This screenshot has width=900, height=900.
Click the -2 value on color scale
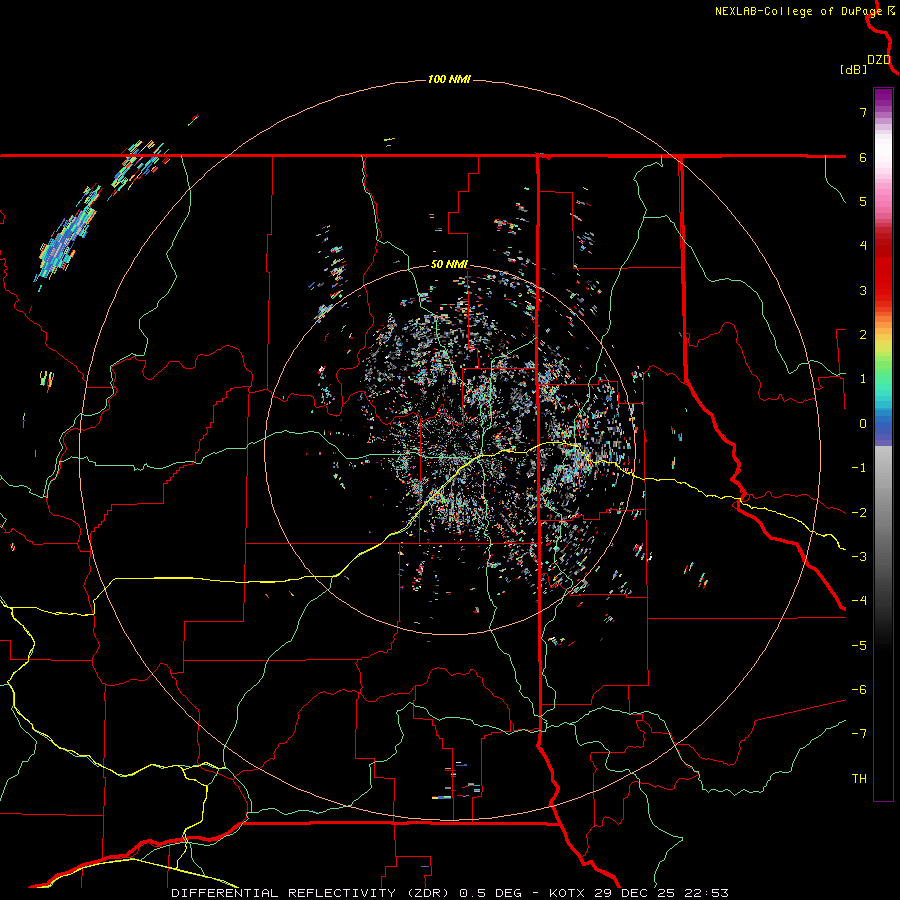point(859,513)
